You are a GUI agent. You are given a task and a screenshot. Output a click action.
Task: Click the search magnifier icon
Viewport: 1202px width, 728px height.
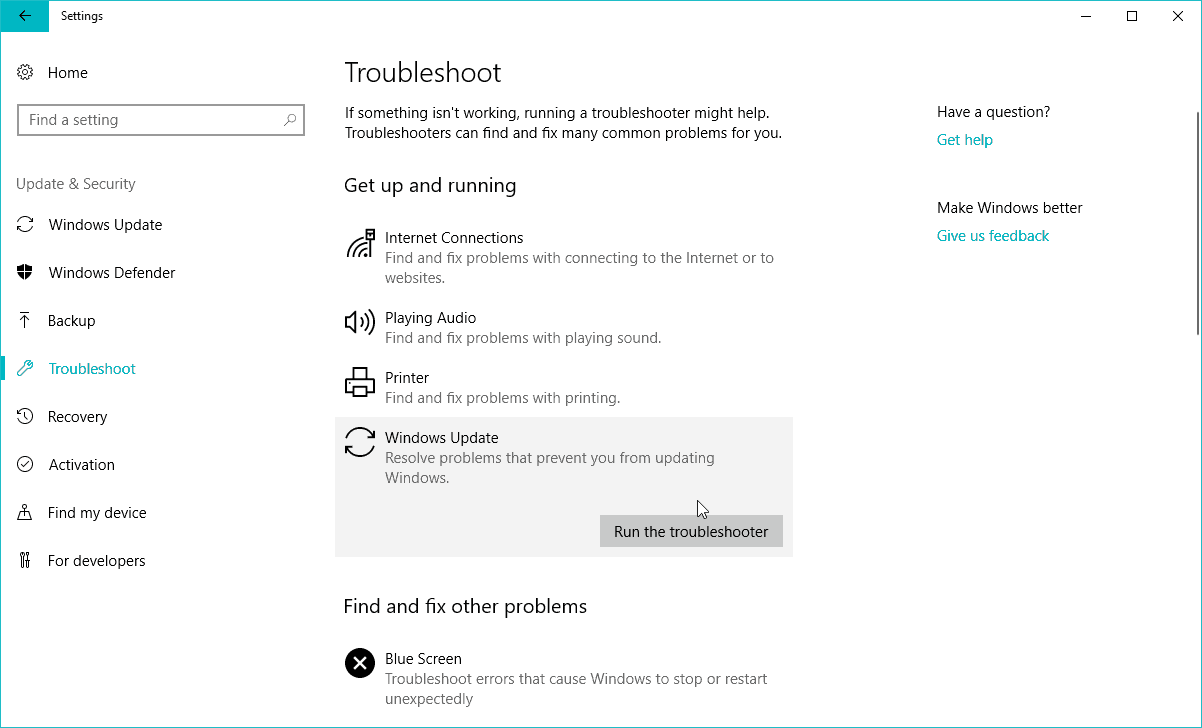tap(290, 120)
